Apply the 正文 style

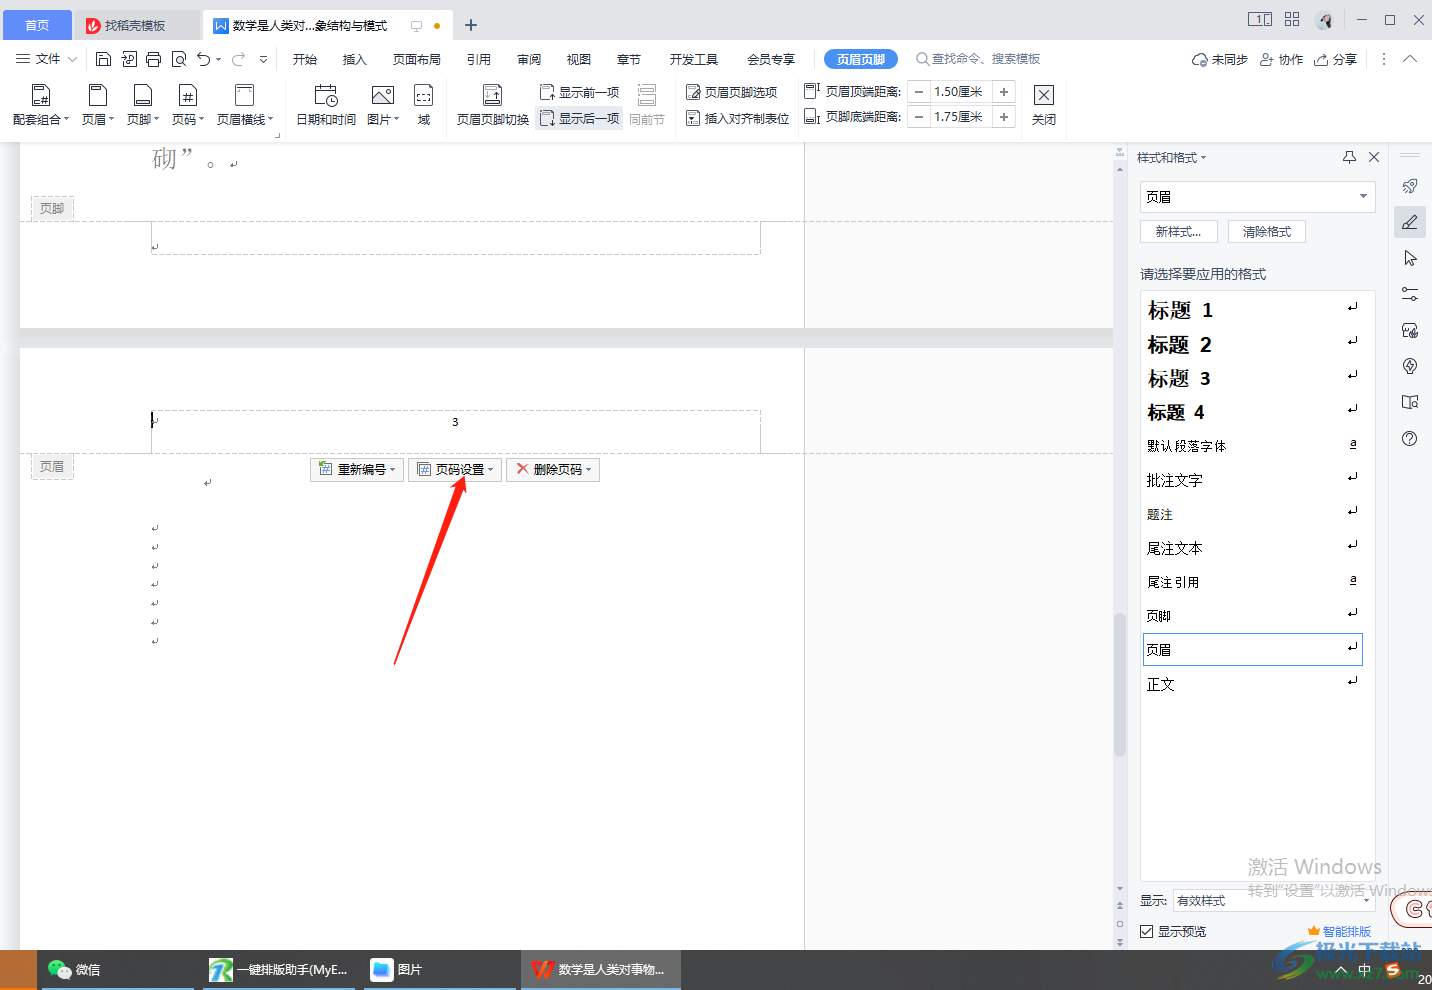pos(1253,684)
